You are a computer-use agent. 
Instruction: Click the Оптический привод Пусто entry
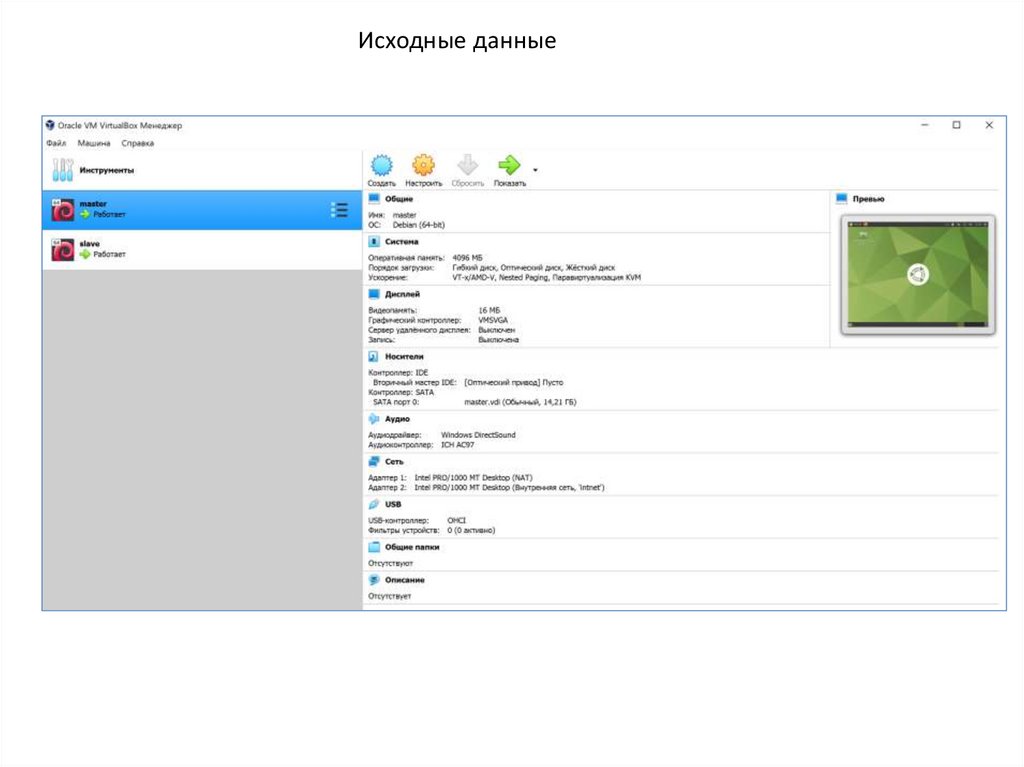tap(513, 383)
